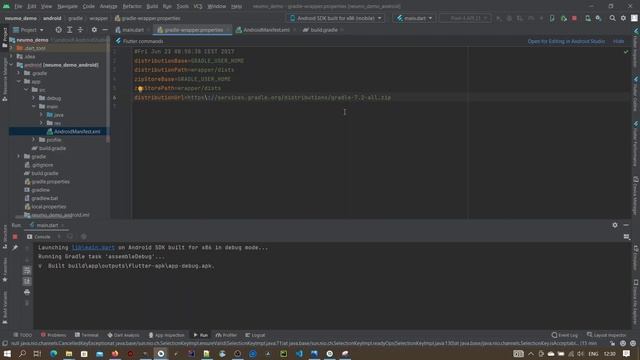The height and width of the screenshot is (360, 640).
Task: Click the Debug bug icon in toolbar
Action: (509, 18)
